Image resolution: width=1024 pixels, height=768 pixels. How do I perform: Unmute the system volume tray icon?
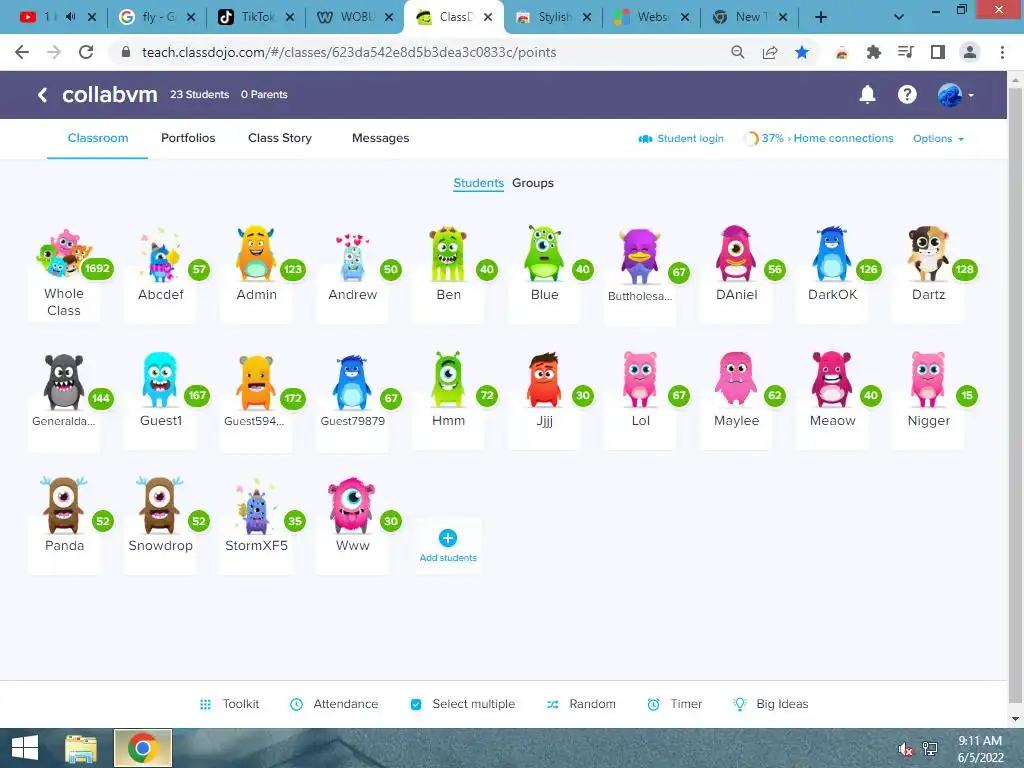point(905,749)
